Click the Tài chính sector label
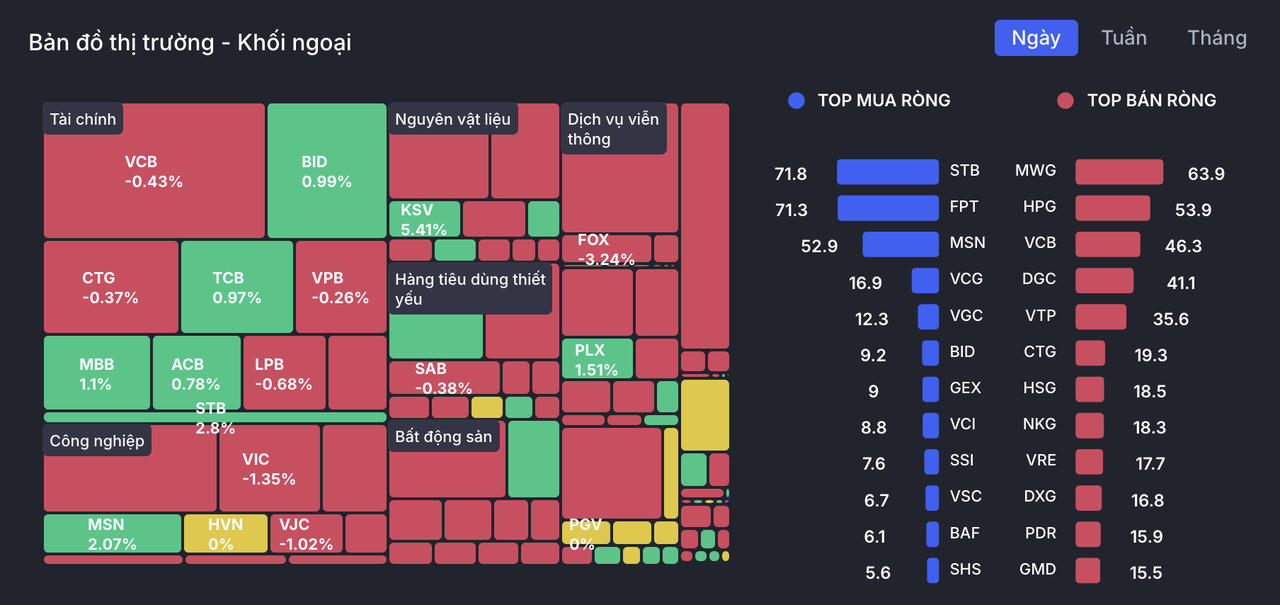Viewport: 1280px width, 605px height. (x=83, y=119)
